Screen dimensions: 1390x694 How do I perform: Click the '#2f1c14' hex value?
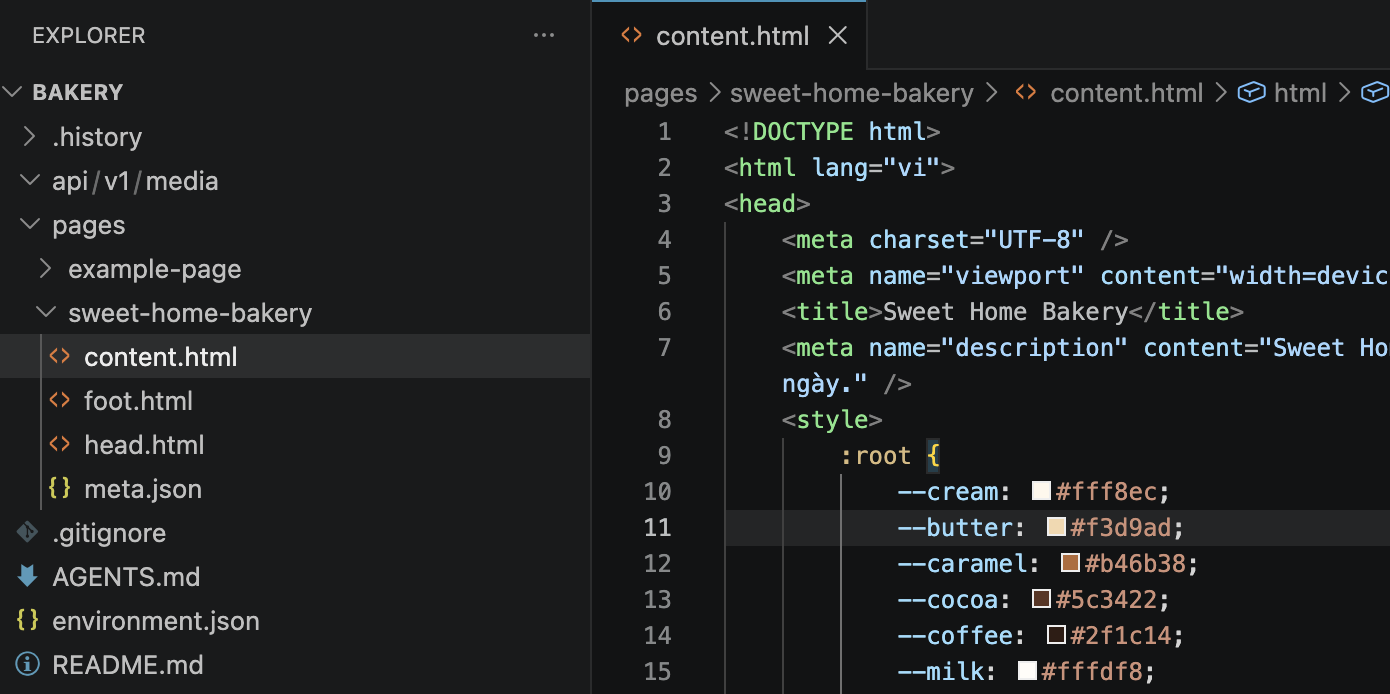click(1121, 636)
